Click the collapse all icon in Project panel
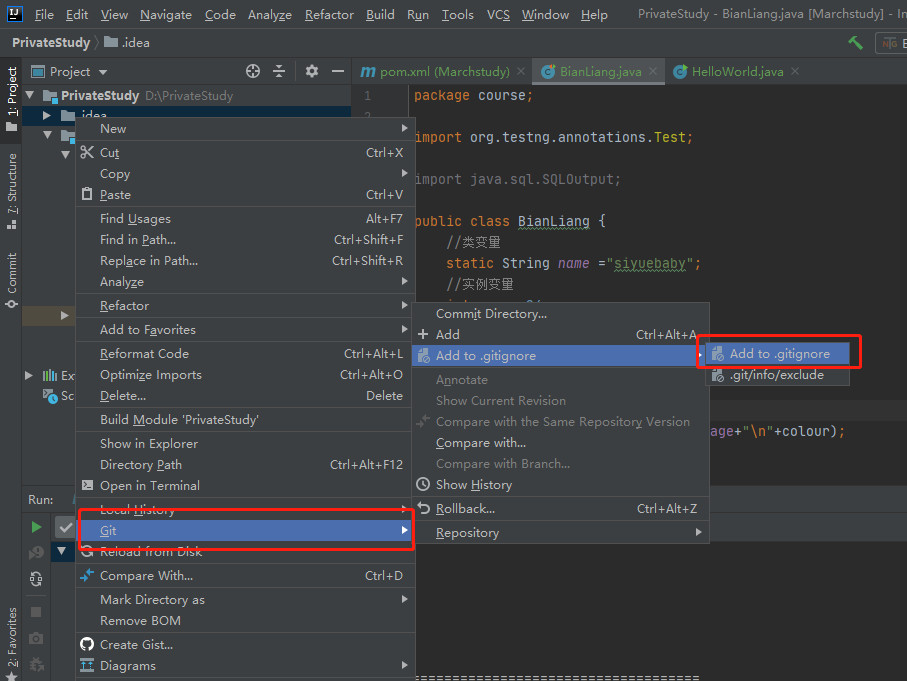This screenshot has height=681, width=907. [279, 71]
